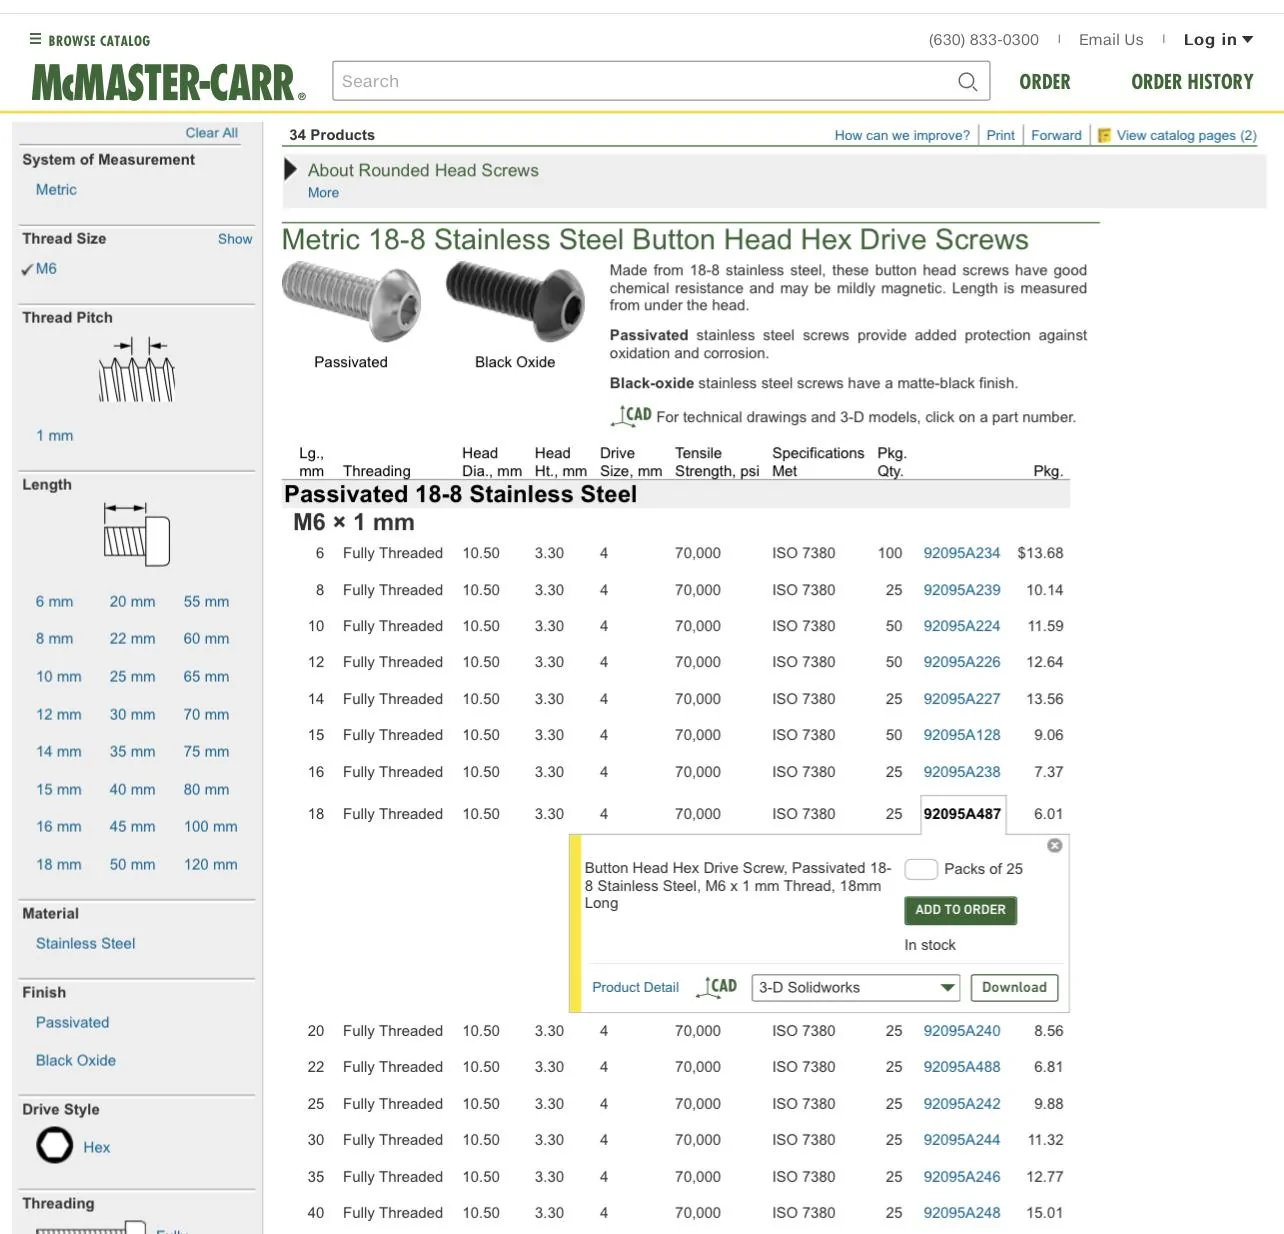Open part number 92095A238

pyautogui.click(x=962, y=772)
